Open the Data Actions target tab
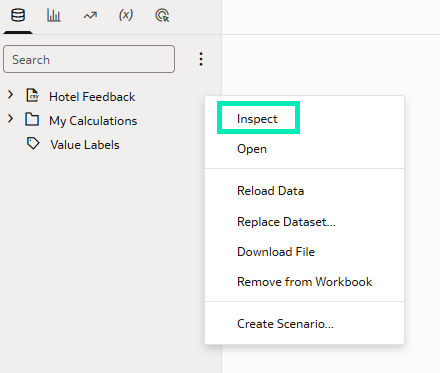This screenshot has height=373, width=440. click(162, 15)
